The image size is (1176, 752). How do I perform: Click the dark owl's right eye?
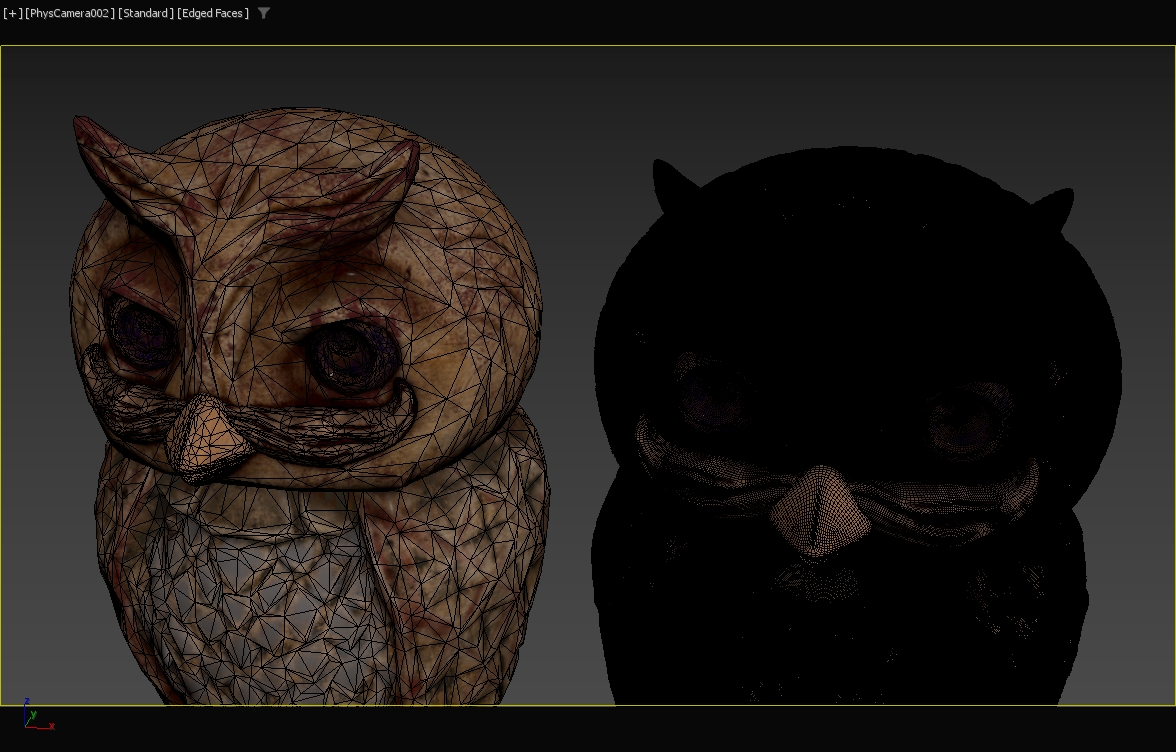(x=964, y=414)
